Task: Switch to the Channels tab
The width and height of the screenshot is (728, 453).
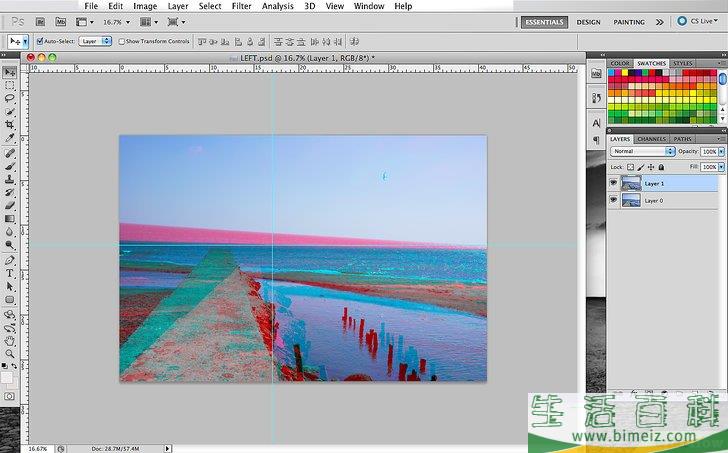Action: (x=651, y=139)
